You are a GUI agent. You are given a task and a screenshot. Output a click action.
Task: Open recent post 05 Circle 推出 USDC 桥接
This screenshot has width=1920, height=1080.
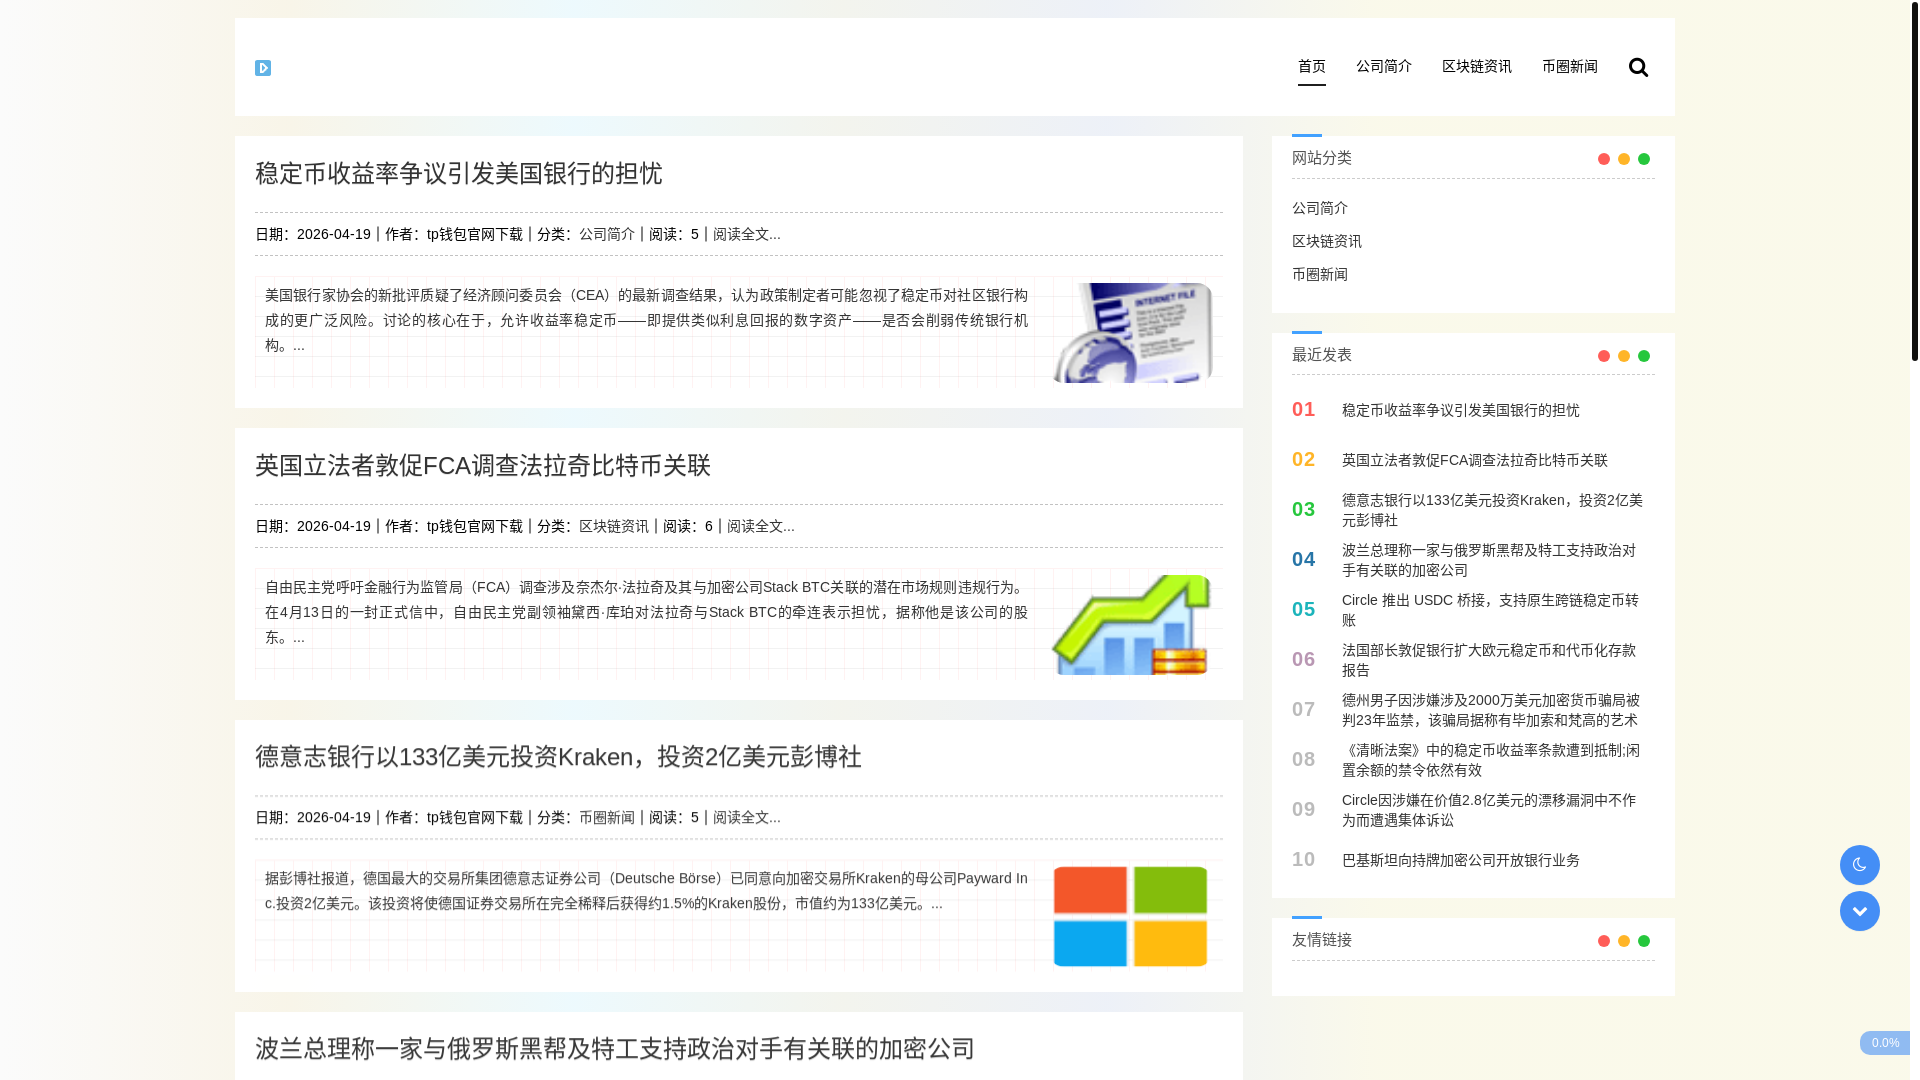click(x=1490, y=610)
